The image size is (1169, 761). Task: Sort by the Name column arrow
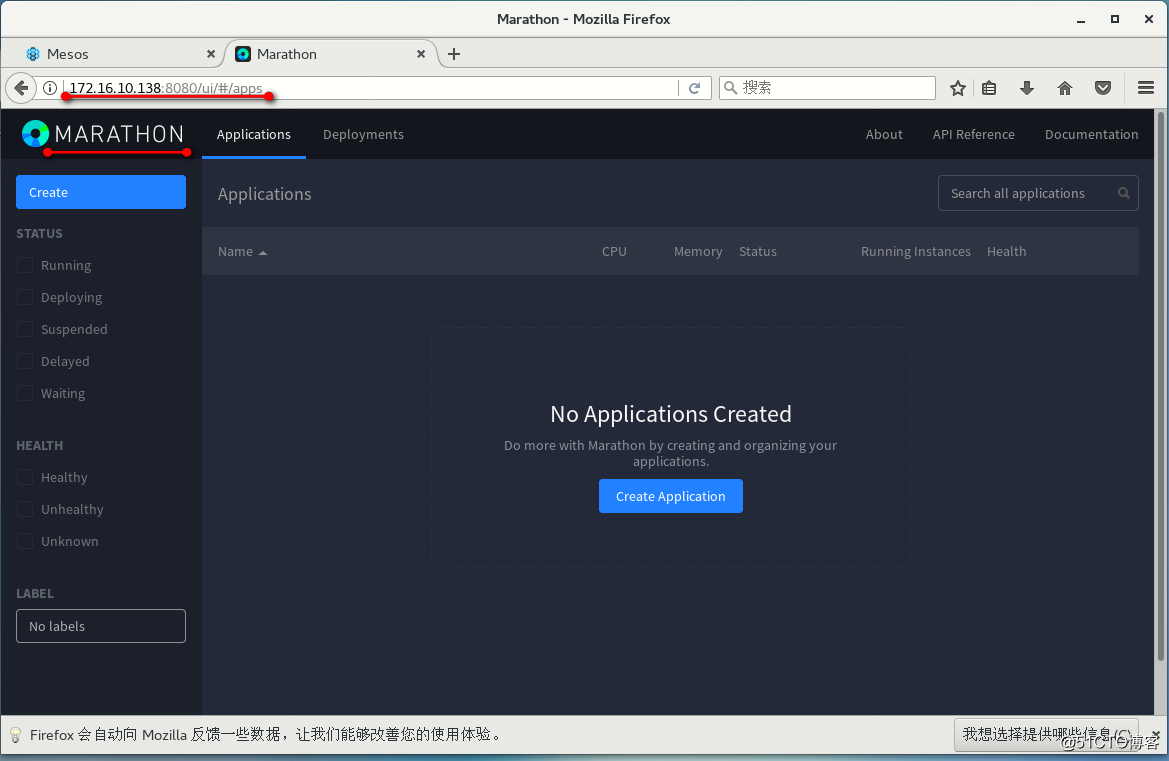click(x=262, y=253)
